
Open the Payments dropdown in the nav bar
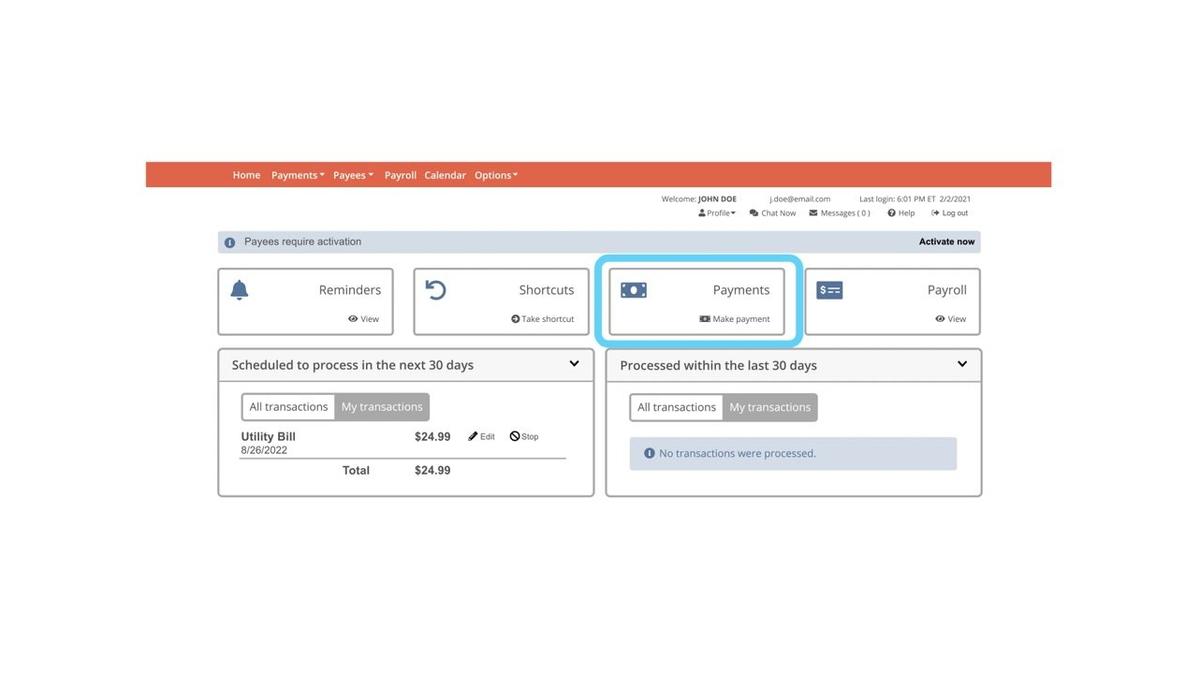pos(298,175)
